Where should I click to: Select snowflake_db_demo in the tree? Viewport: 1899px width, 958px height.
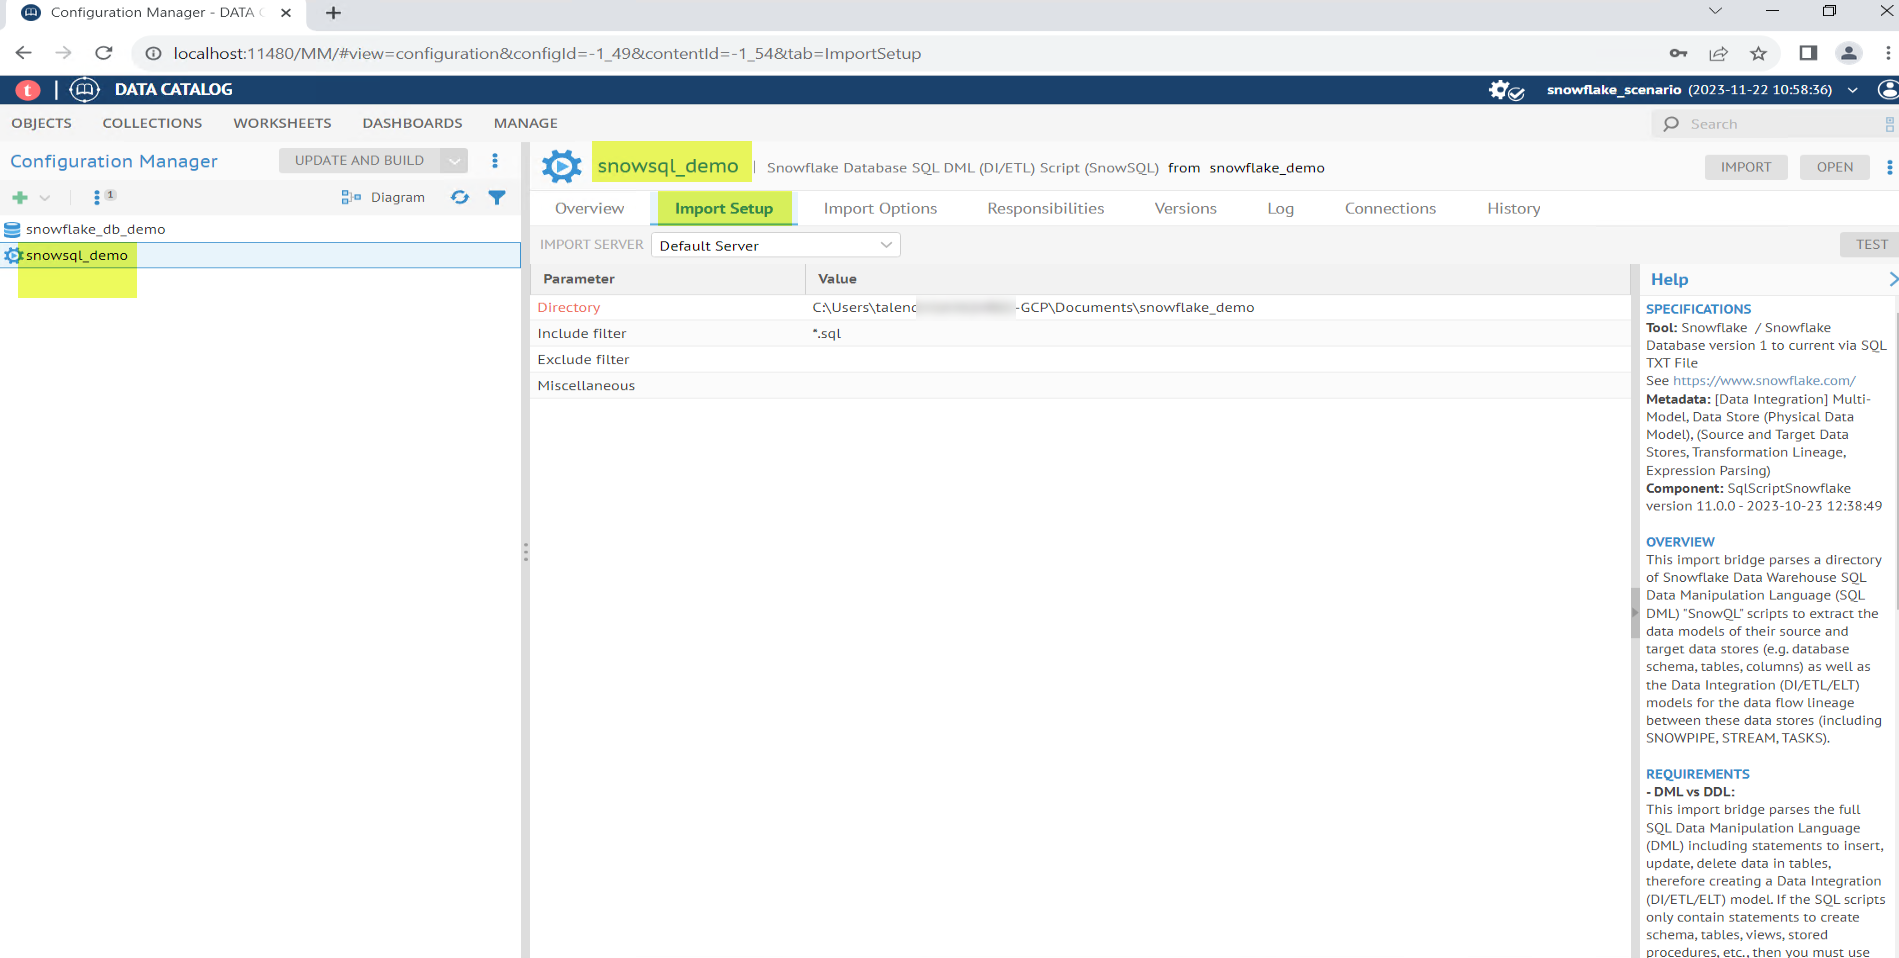click(x=95, y=229)
